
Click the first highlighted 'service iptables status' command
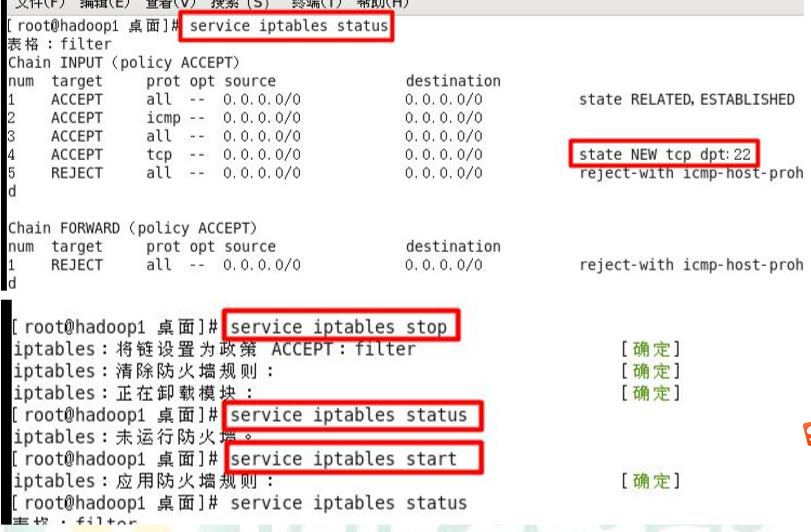click(x=289, y=26)
